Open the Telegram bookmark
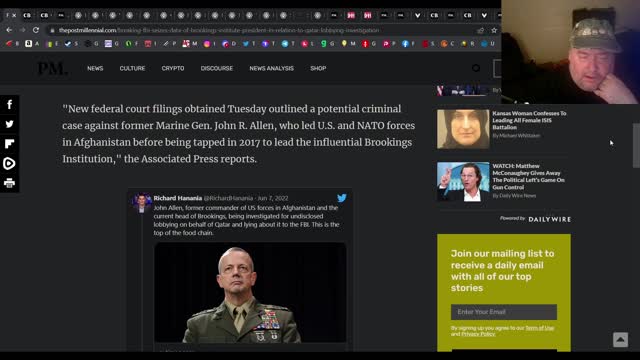 [288, 43]
